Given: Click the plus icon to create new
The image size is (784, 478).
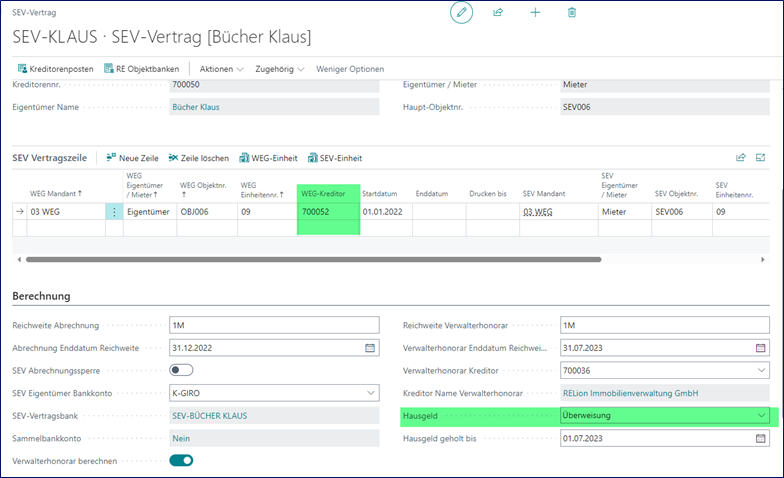Looking at the screenshot, I should [535, 12].
